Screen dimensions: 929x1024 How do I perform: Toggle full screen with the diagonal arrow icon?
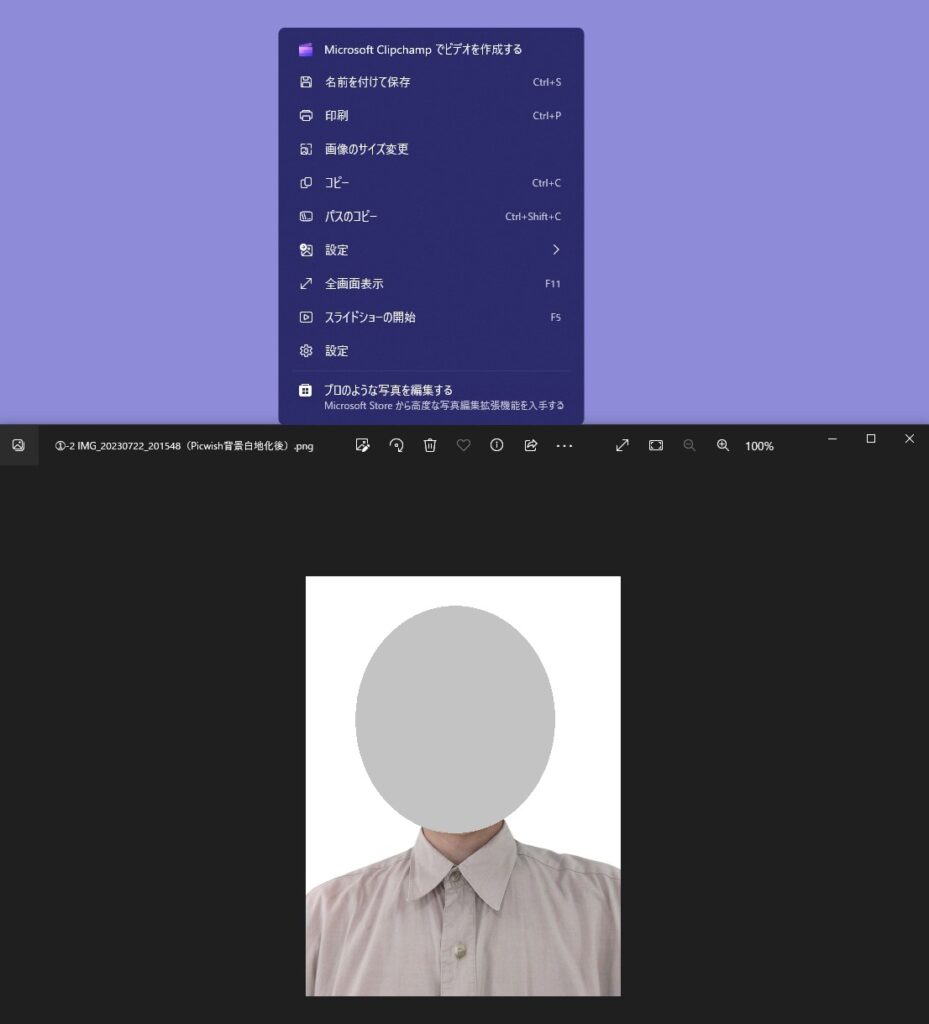click(622, 445)
